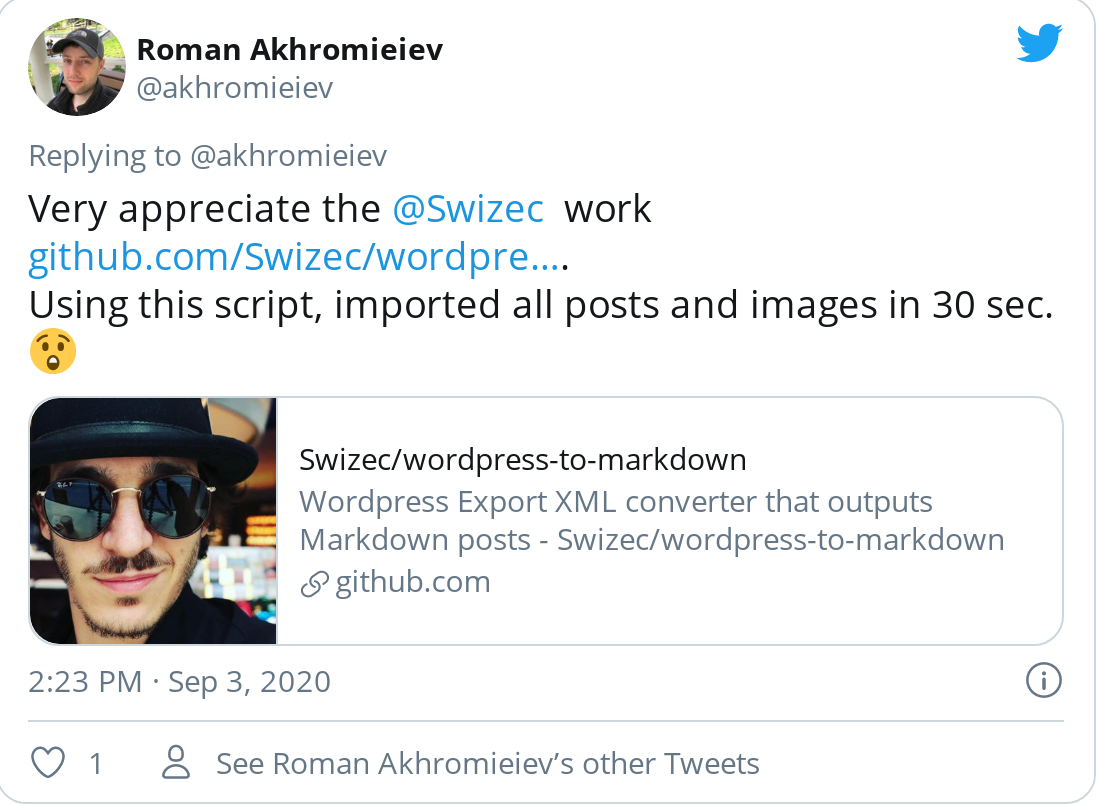Click the Twitter bird logo
The height and width of the screenshot is (804, 1096).
(x=1040, y=43)
